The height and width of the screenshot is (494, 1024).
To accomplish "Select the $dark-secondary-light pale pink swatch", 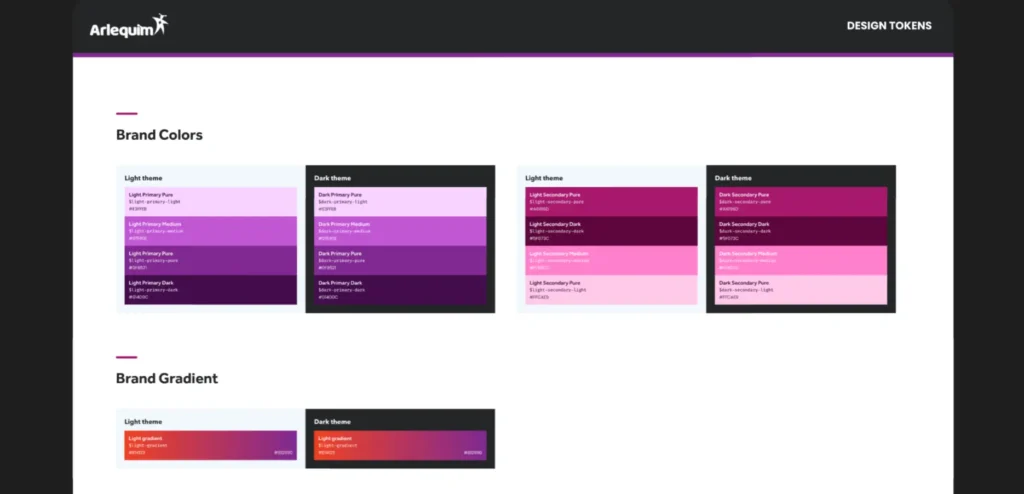I will 801,289.
